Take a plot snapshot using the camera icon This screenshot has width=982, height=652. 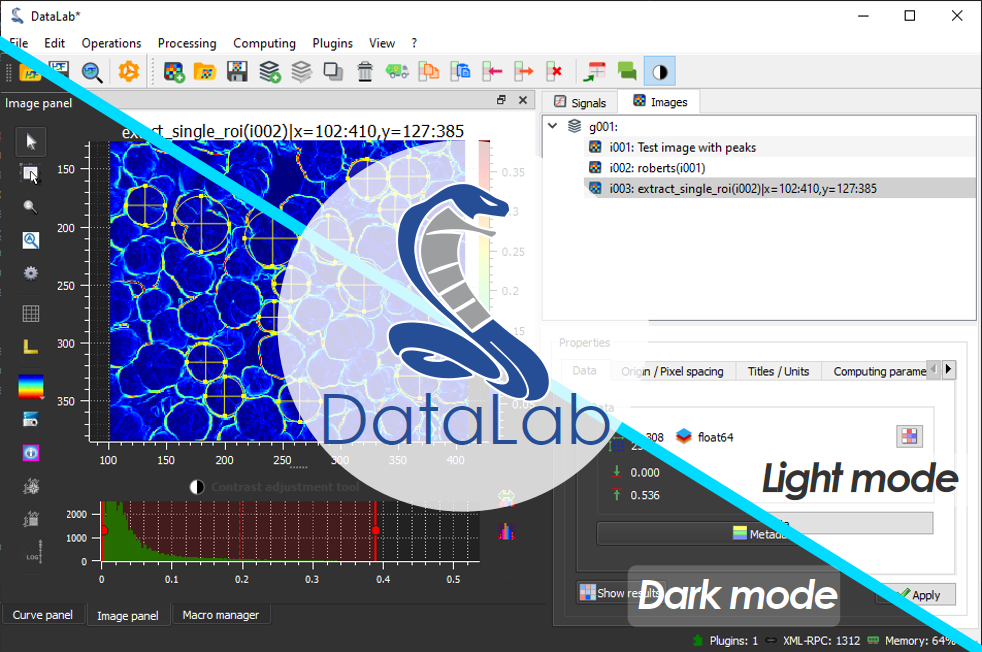[x=31, y=420]
